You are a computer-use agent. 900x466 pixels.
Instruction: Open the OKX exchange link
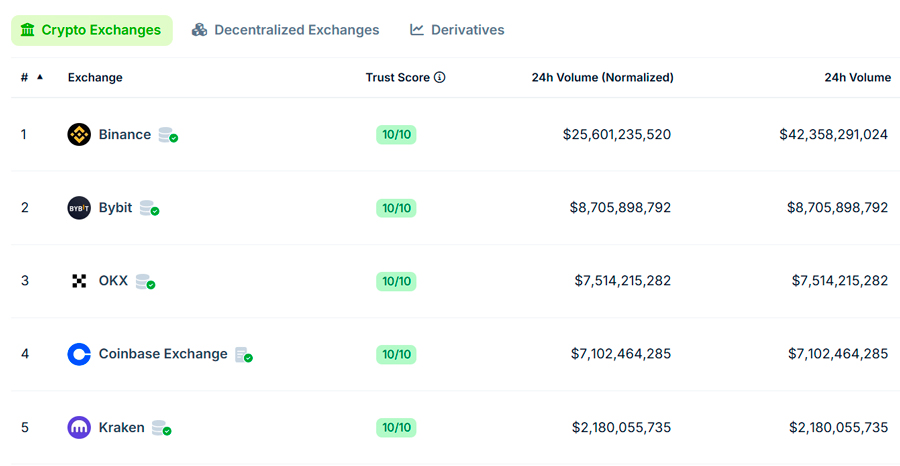(x=113, y=281)
